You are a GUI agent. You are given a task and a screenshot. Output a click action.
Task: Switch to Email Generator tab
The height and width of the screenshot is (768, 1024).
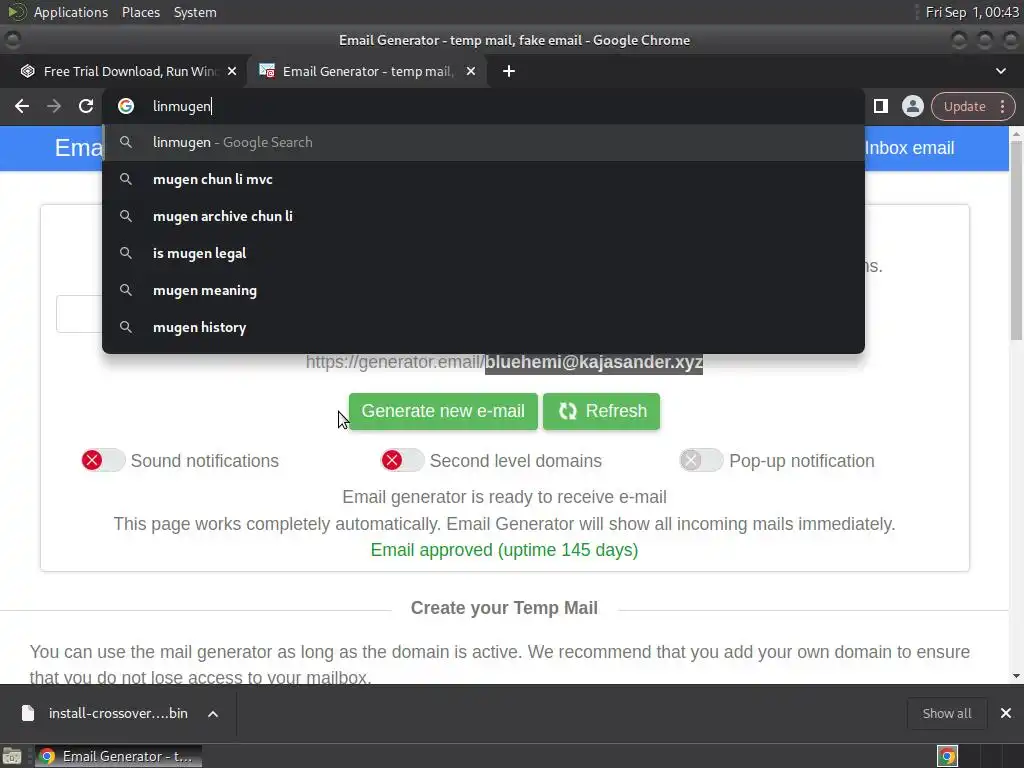367,71
